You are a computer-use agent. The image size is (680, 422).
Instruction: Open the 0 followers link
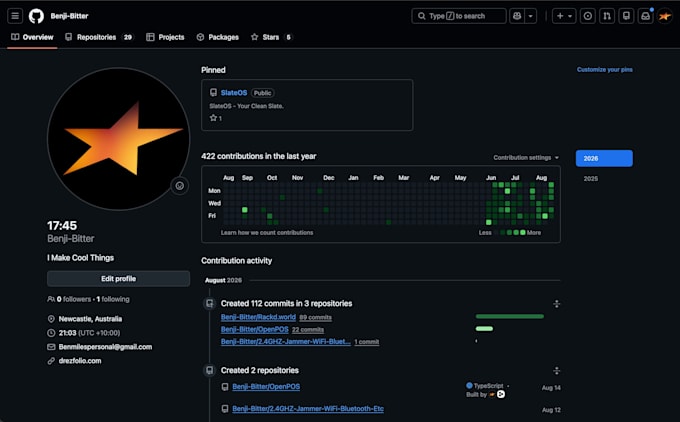click(74, 299)
